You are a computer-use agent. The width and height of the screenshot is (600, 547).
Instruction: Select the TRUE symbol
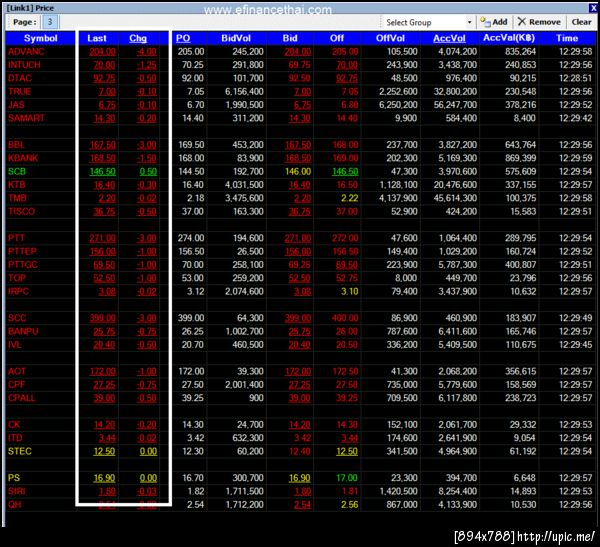(x=20, y=91)
